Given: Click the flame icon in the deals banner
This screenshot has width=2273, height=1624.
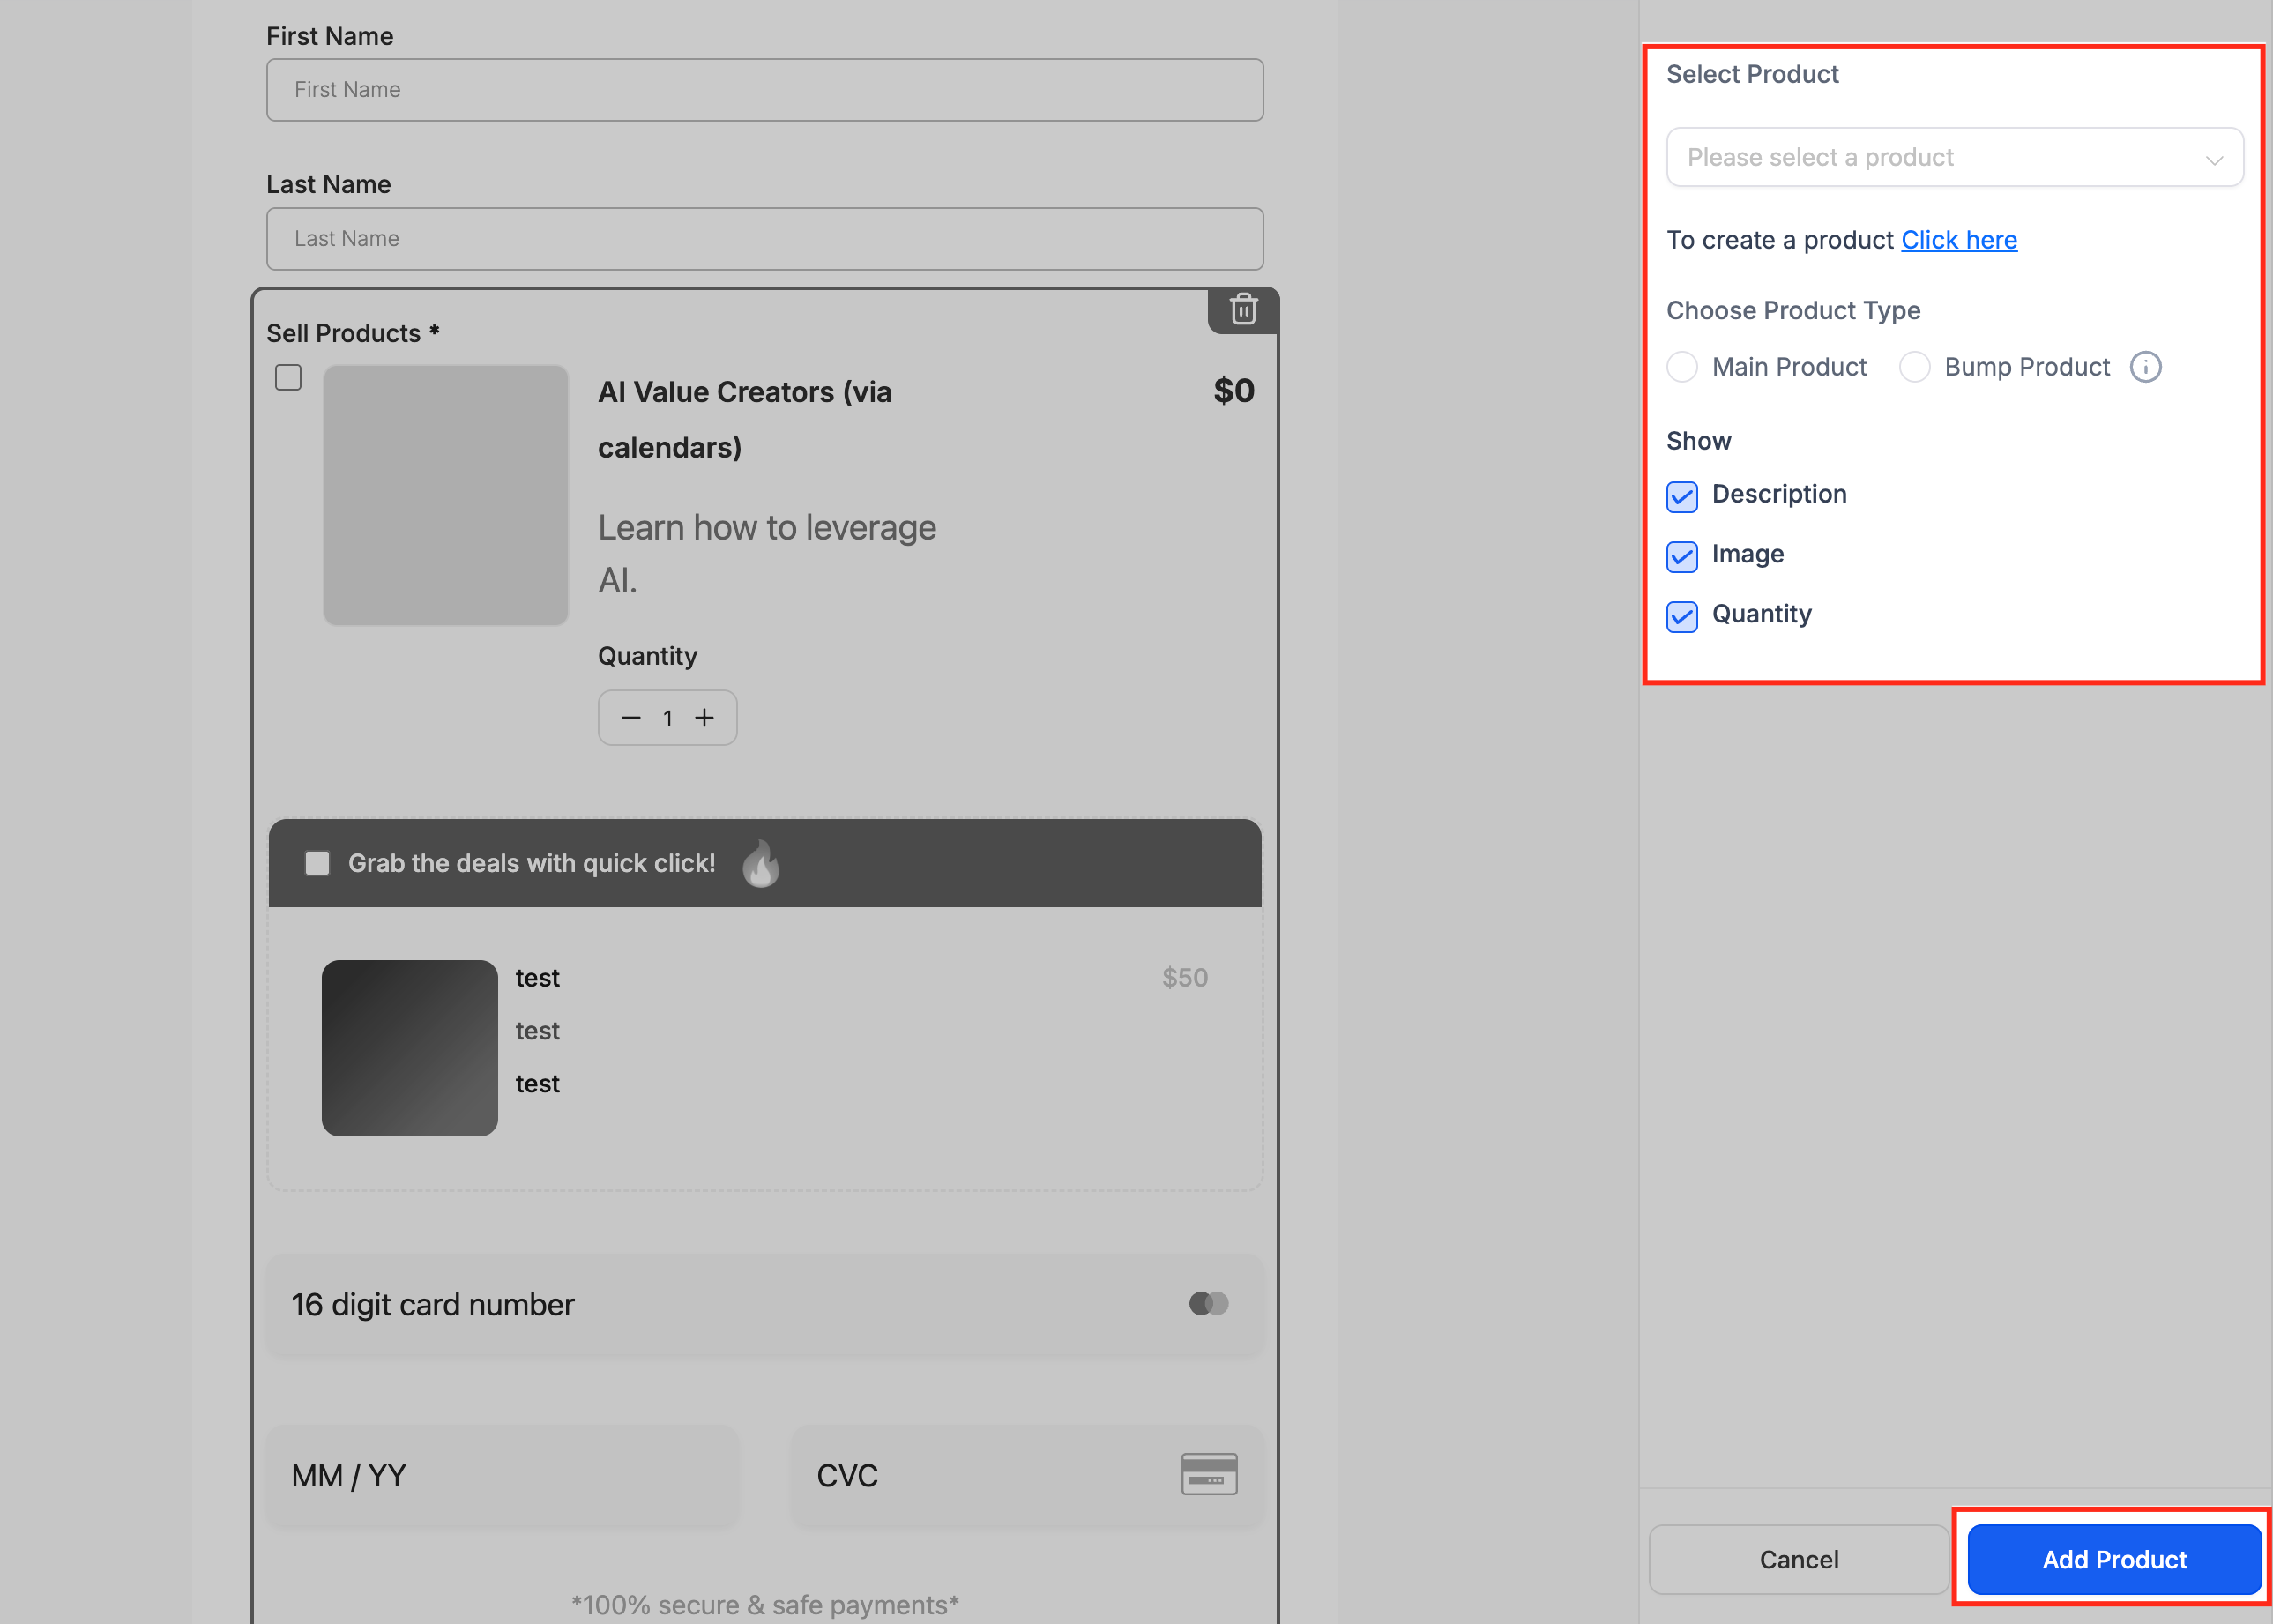Looking at the screenshot, I should click(761, 863).
